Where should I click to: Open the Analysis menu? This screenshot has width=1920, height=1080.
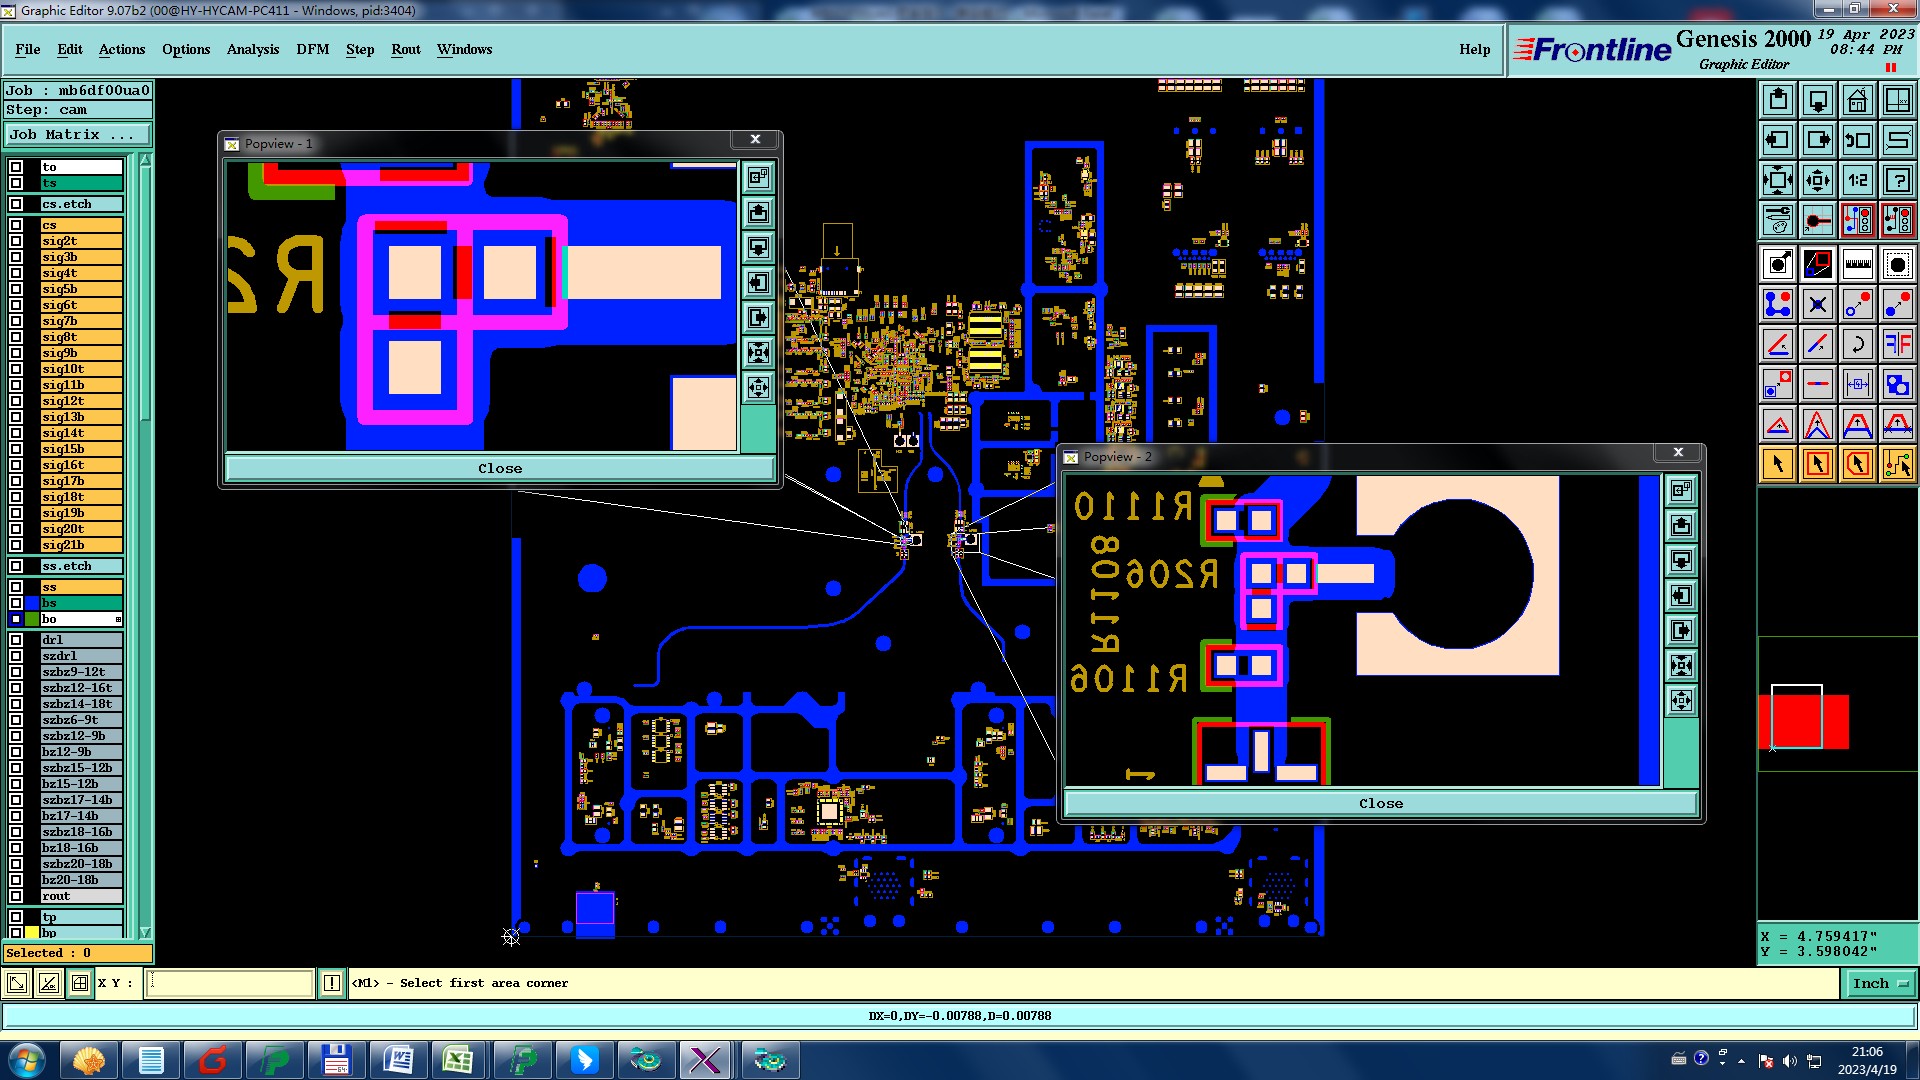252,49
